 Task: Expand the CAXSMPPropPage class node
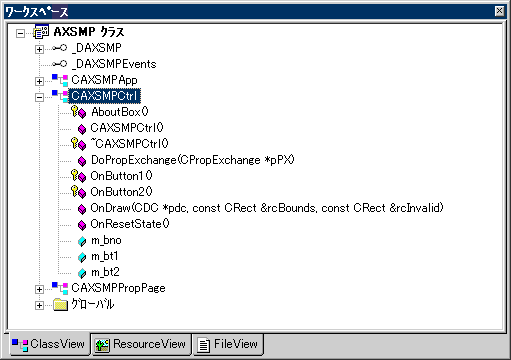39,289
